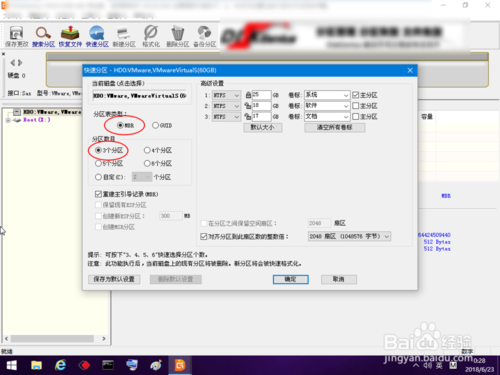Click the Recover Files (恢复文件) icon
Screen dimensions: 500x375
click(70, 36)
